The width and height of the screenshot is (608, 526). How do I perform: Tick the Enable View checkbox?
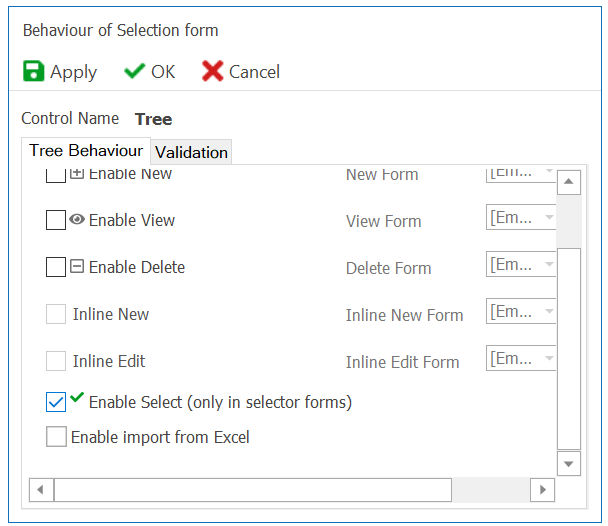[56, 221]
